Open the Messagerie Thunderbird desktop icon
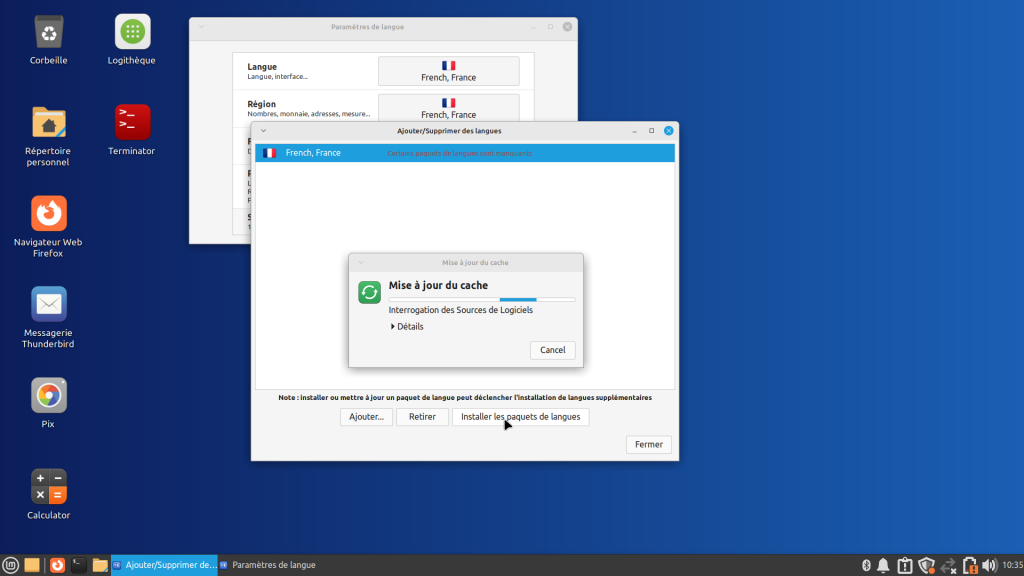Screen dimensions: 1024x576 48,304
